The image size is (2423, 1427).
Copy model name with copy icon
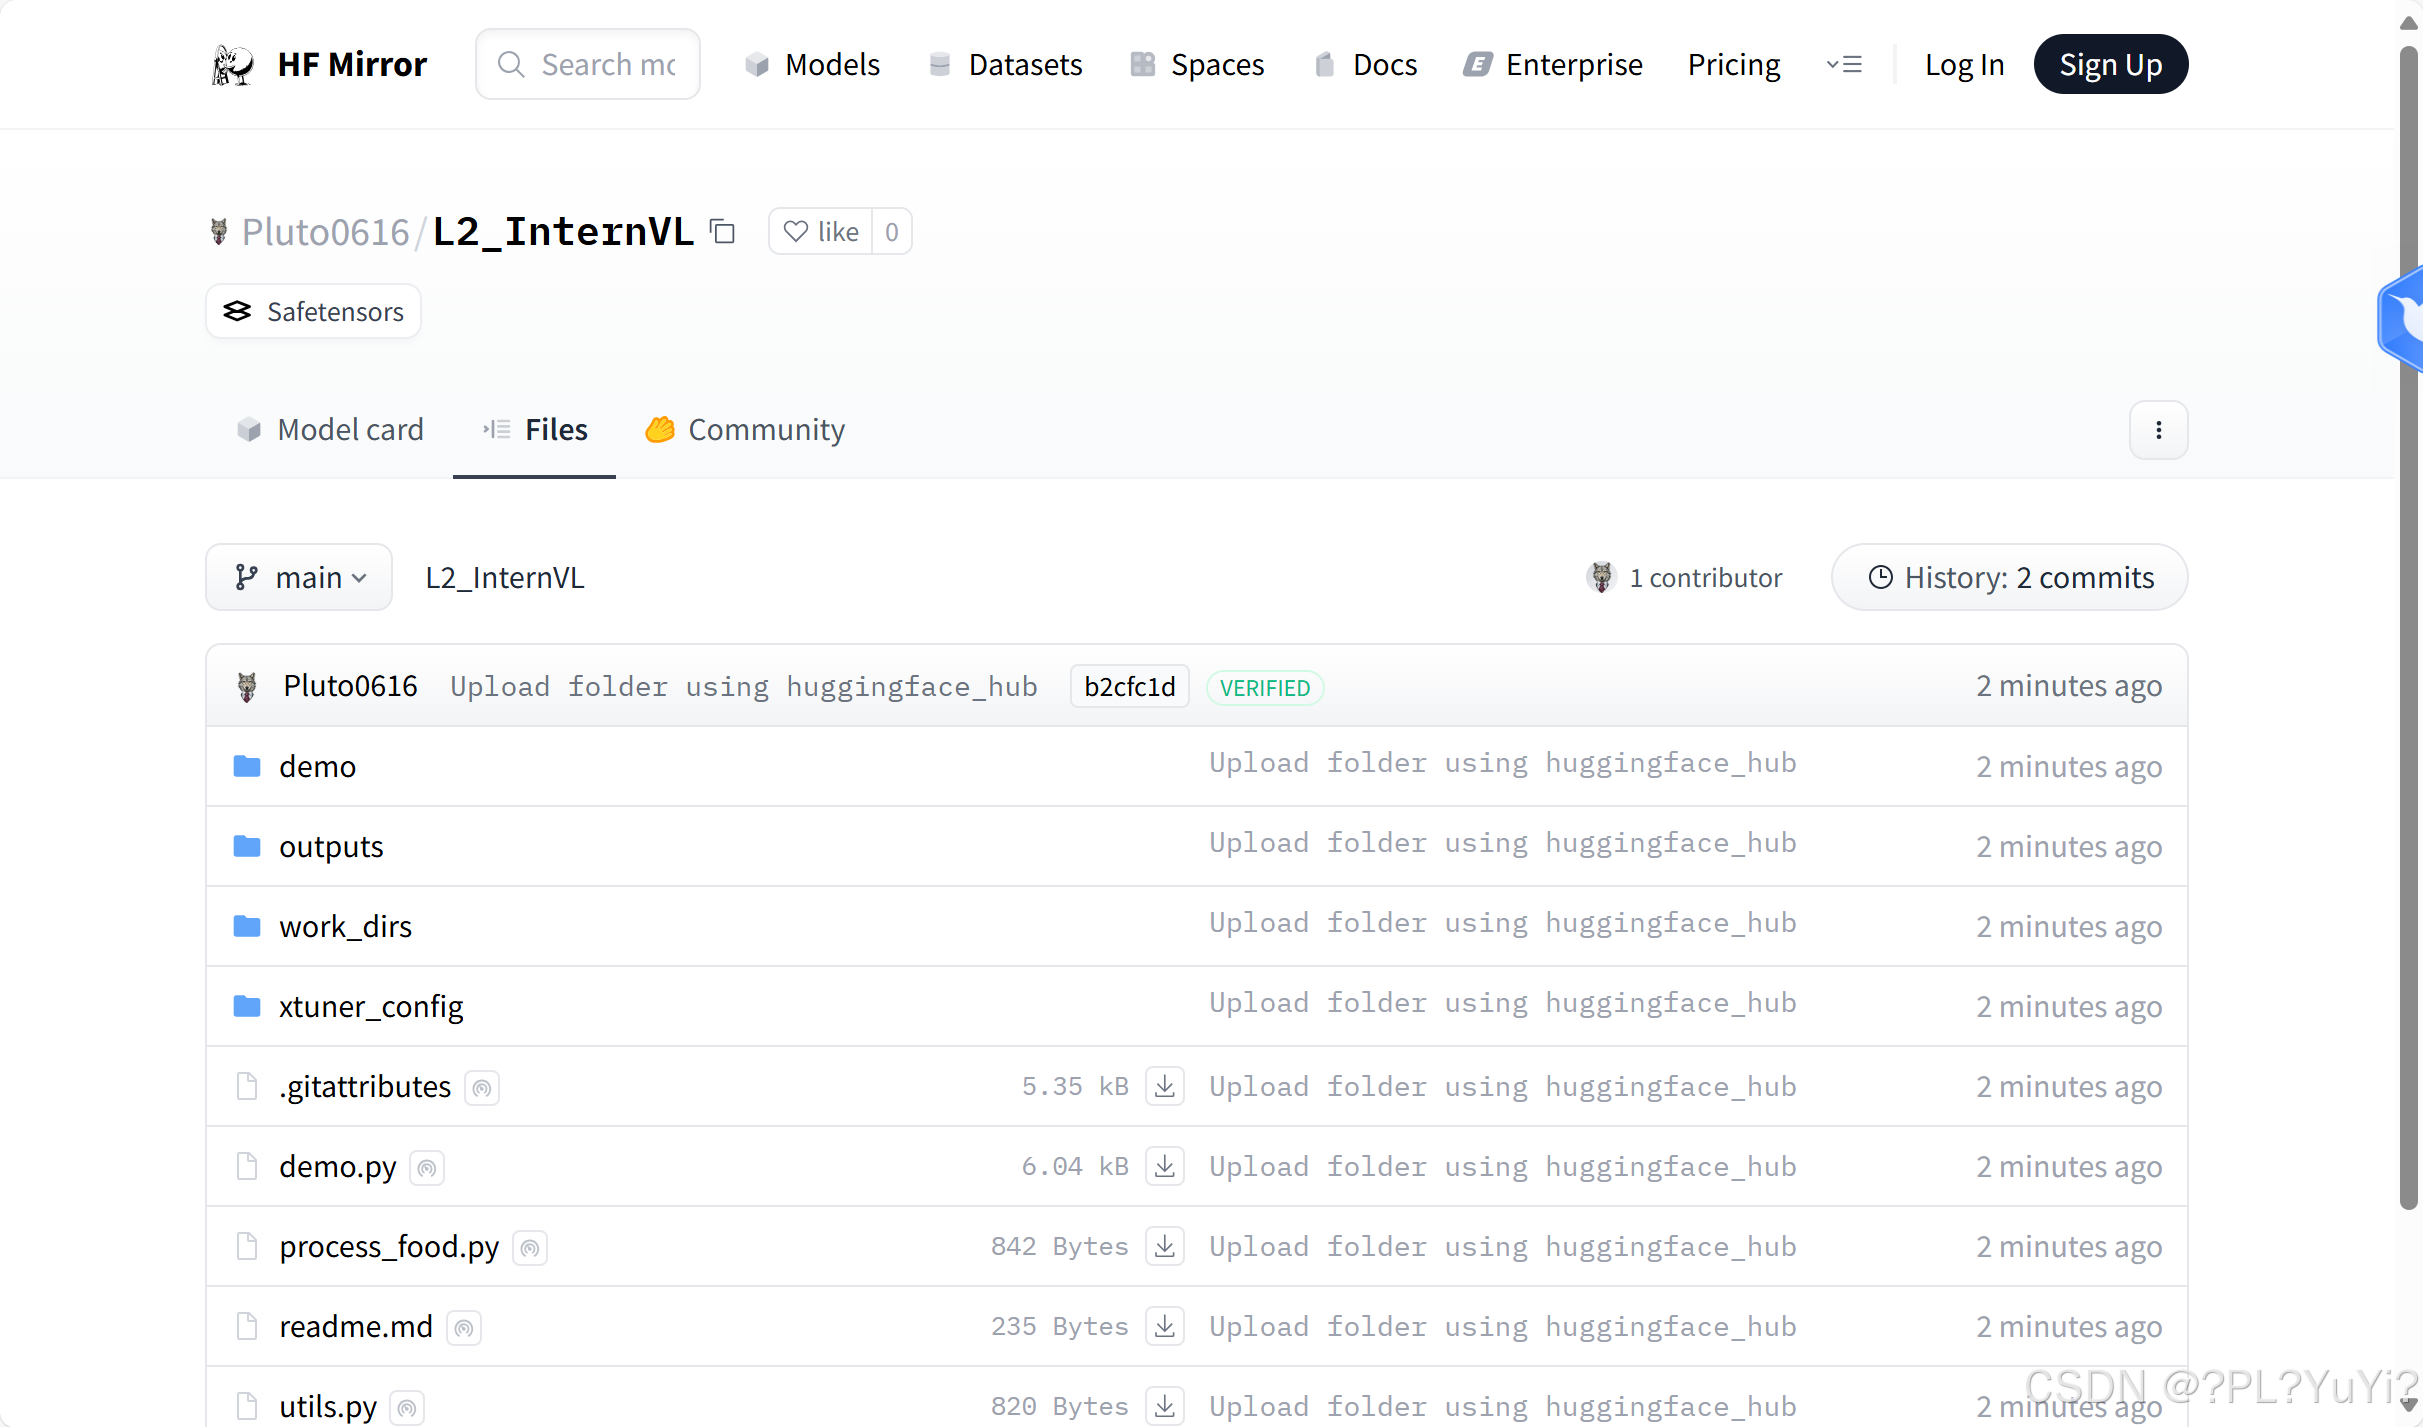point(722,232)
